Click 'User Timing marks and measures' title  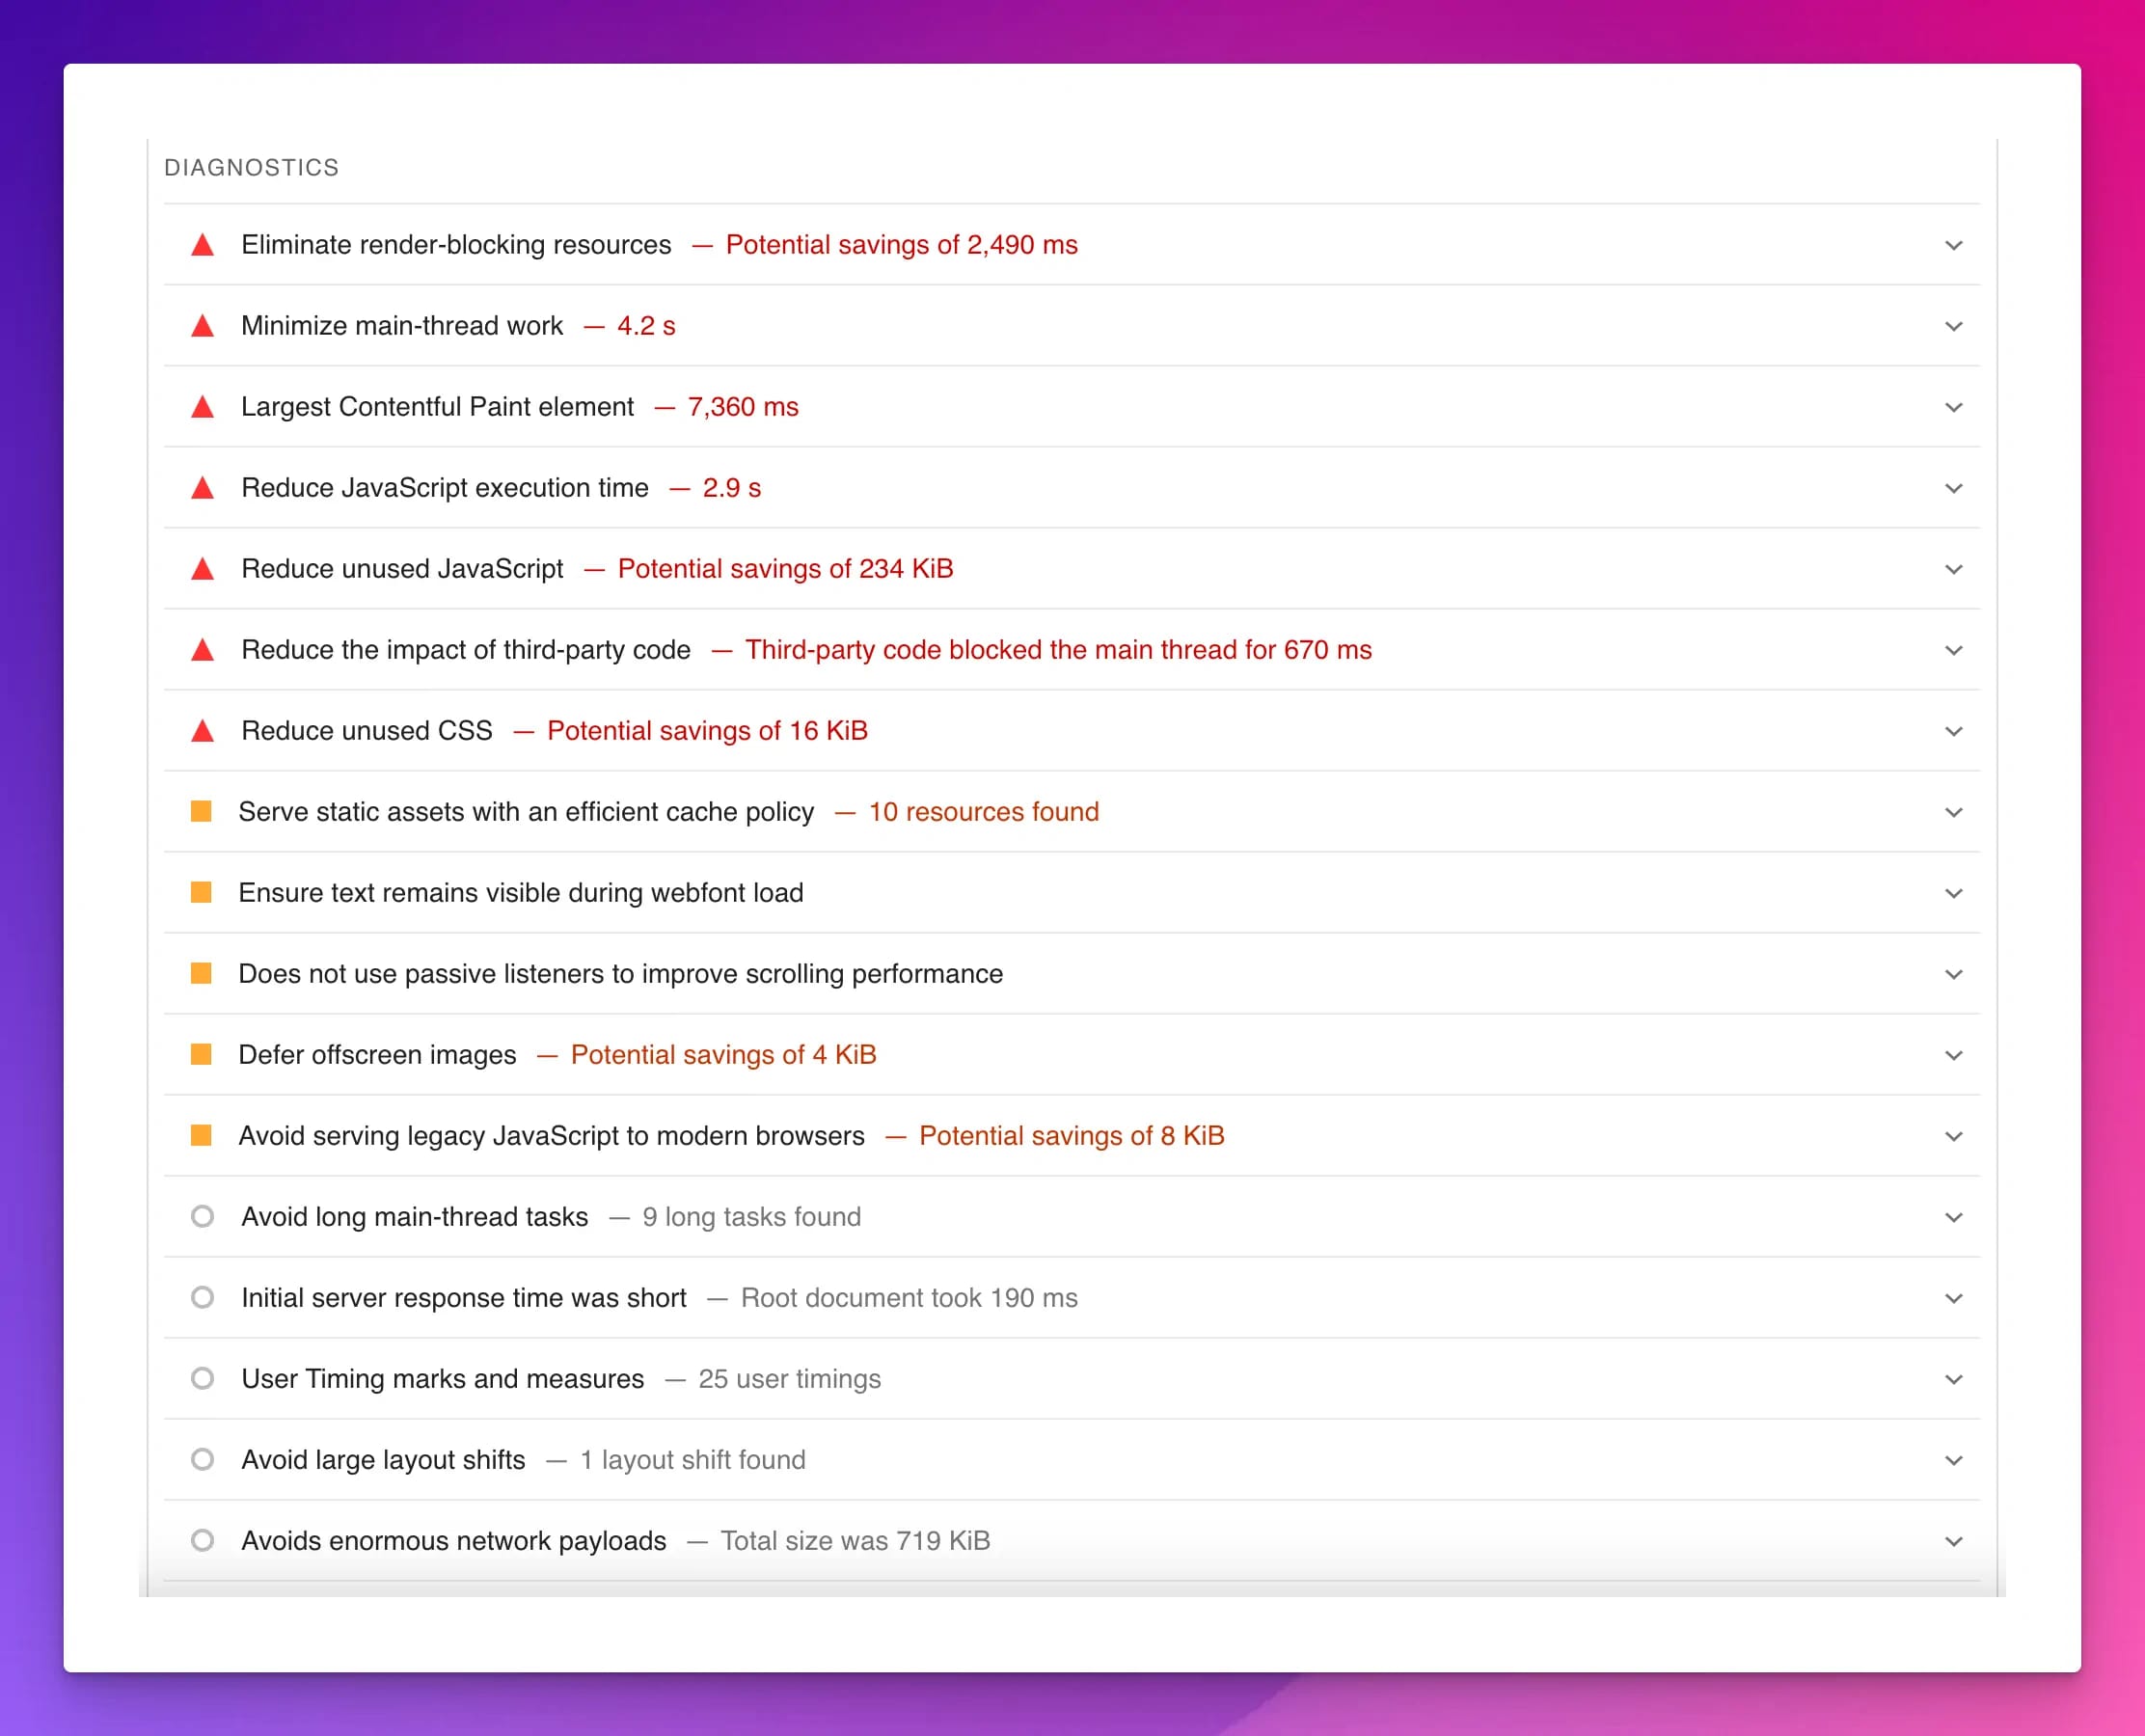tap(442, 1379)
